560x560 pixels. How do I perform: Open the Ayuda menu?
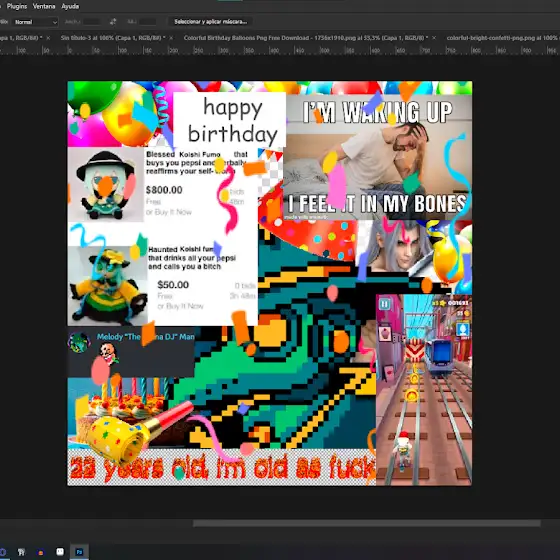[x=70, y=6]
